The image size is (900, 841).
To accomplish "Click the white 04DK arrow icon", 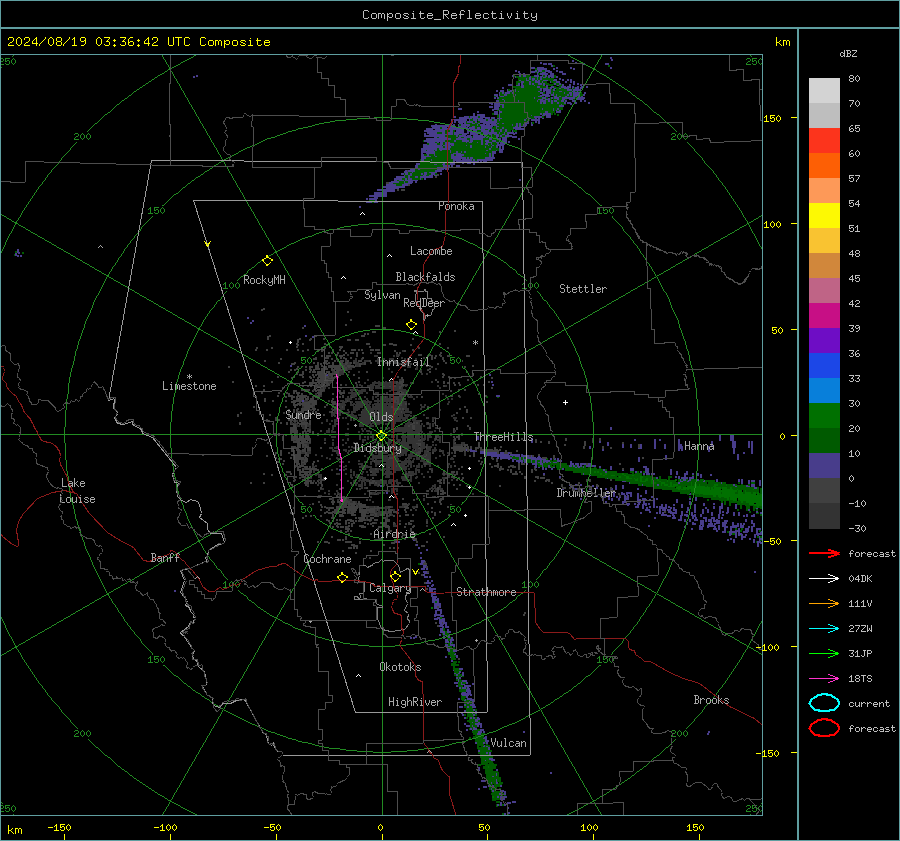I will click(x=824, y=578).
